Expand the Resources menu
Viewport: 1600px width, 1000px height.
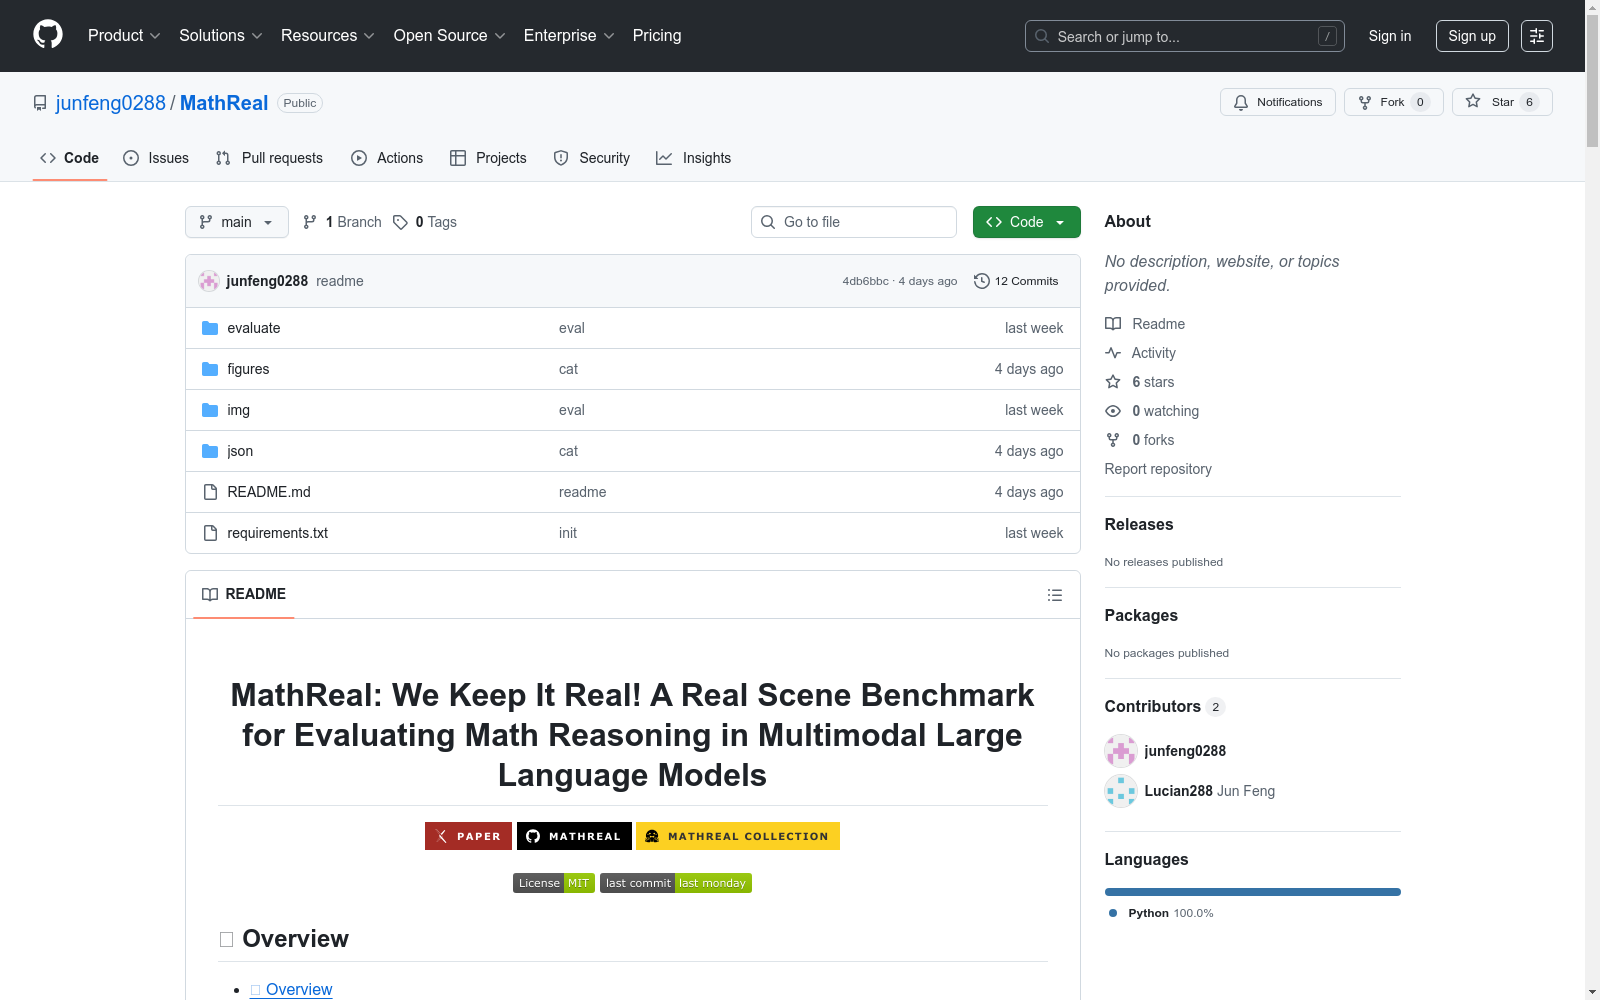[x=328, y=36]
